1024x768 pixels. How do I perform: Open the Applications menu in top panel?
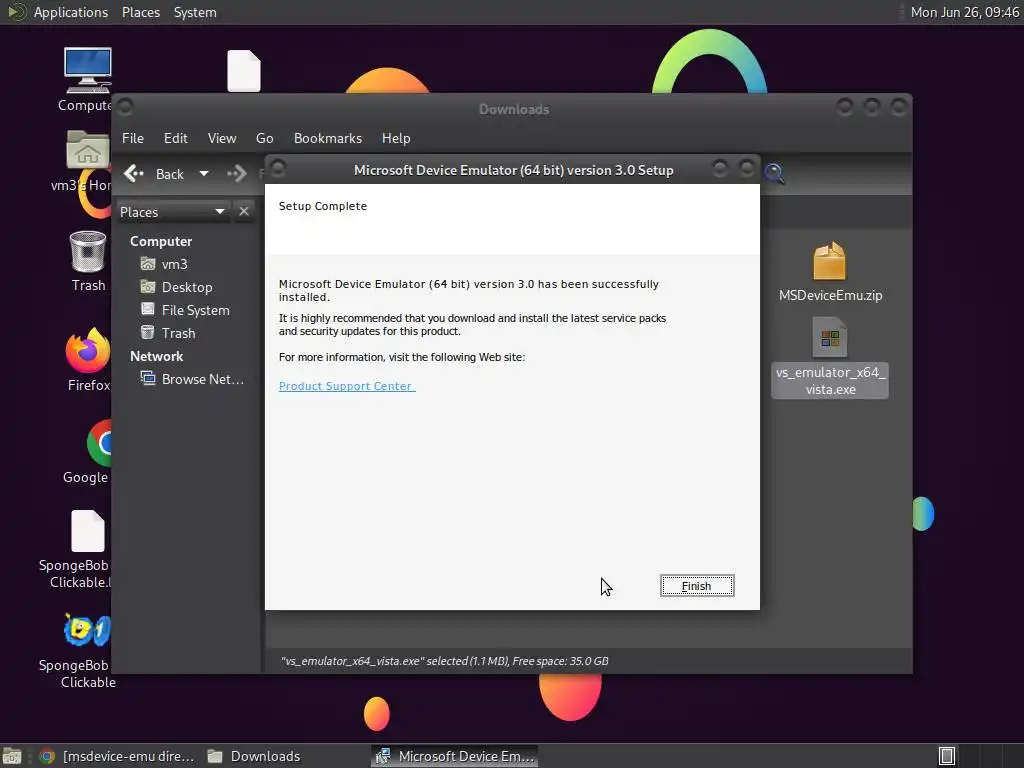coord(71,12)
